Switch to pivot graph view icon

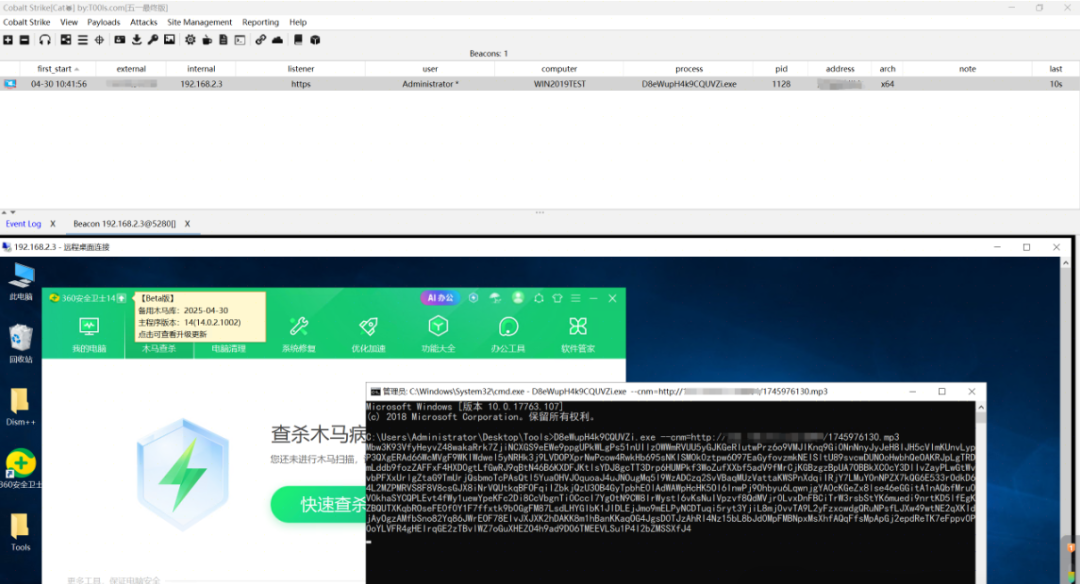pyautogui.click(x=65, y=40)
